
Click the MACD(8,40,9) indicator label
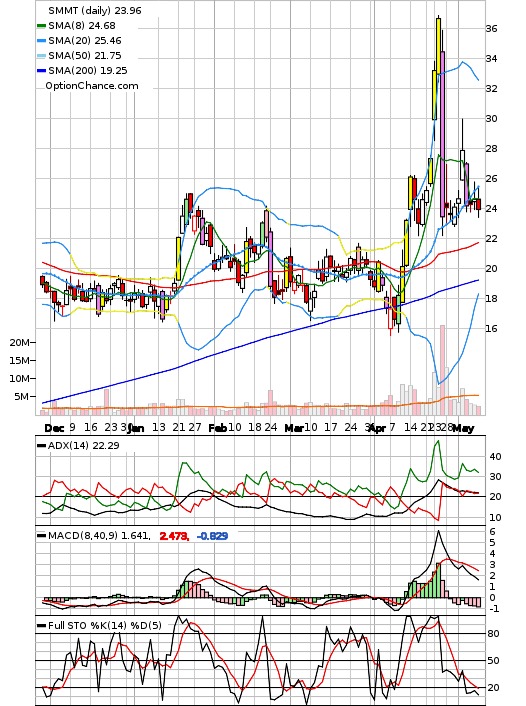(99, 536)
